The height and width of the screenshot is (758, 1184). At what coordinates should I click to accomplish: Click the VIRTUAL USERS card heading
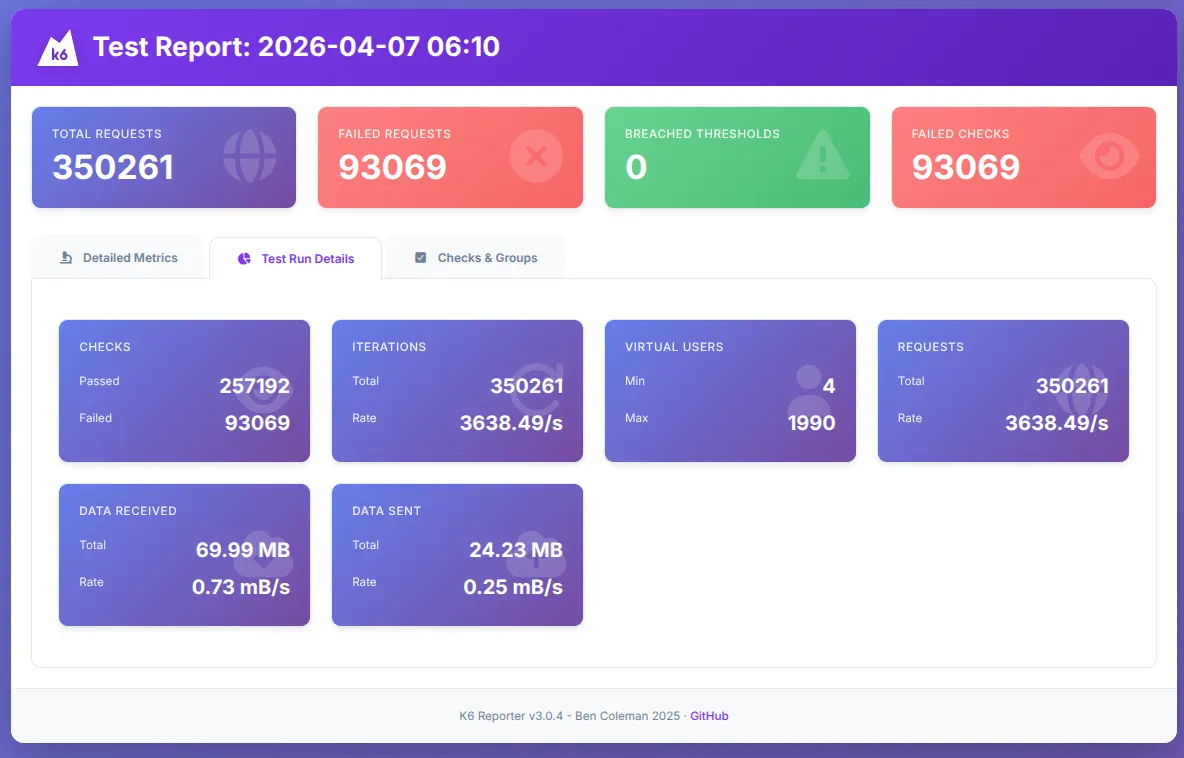(x=674, y=347)
